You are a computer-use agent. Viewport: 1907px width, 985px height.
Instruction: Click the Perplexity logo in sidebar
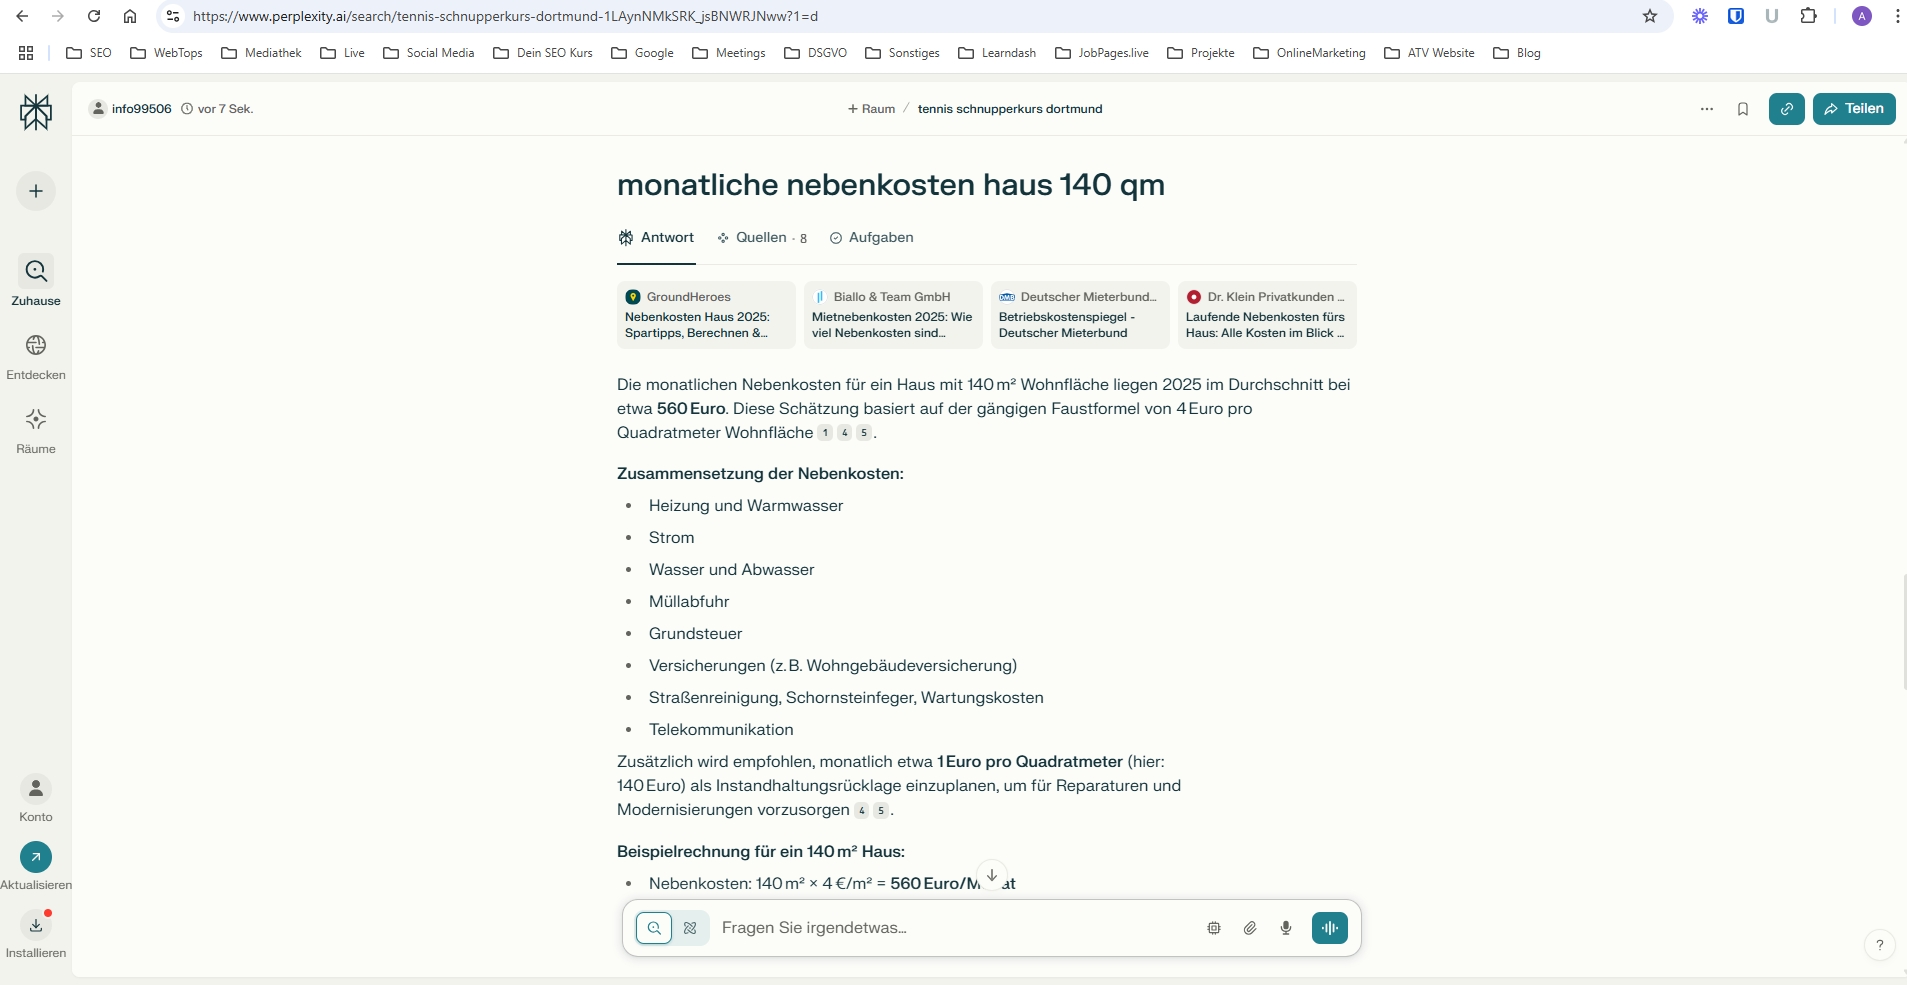click(x=36, y=112)
